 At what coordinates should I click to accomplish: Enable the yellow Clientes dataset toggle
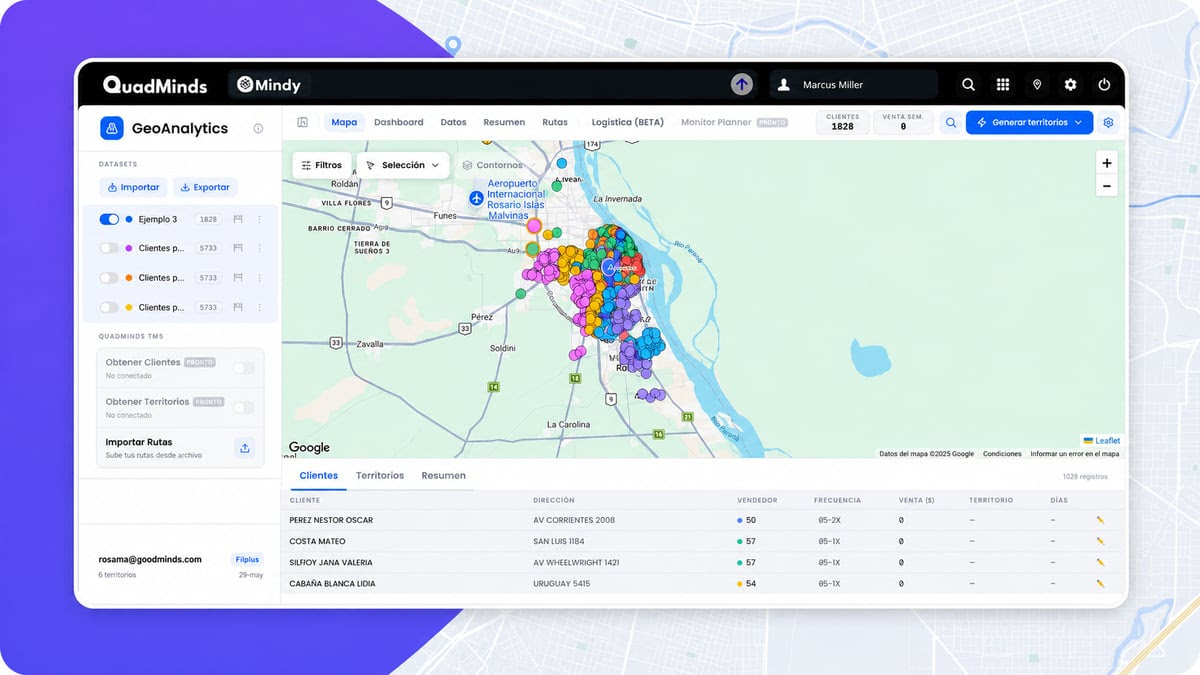coord(109,307)
